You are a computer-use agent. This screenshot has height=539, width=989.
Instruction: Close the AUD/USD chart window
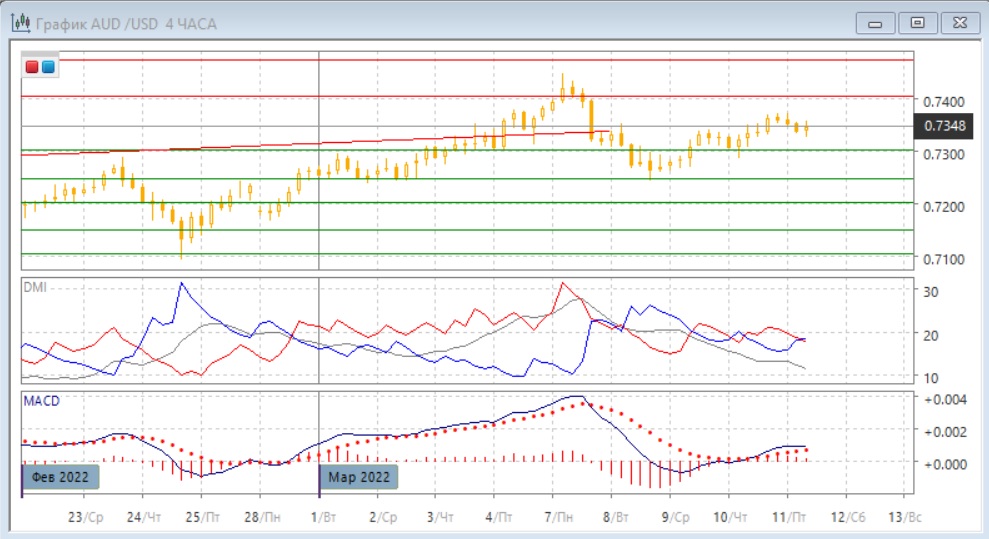(958, 22)
